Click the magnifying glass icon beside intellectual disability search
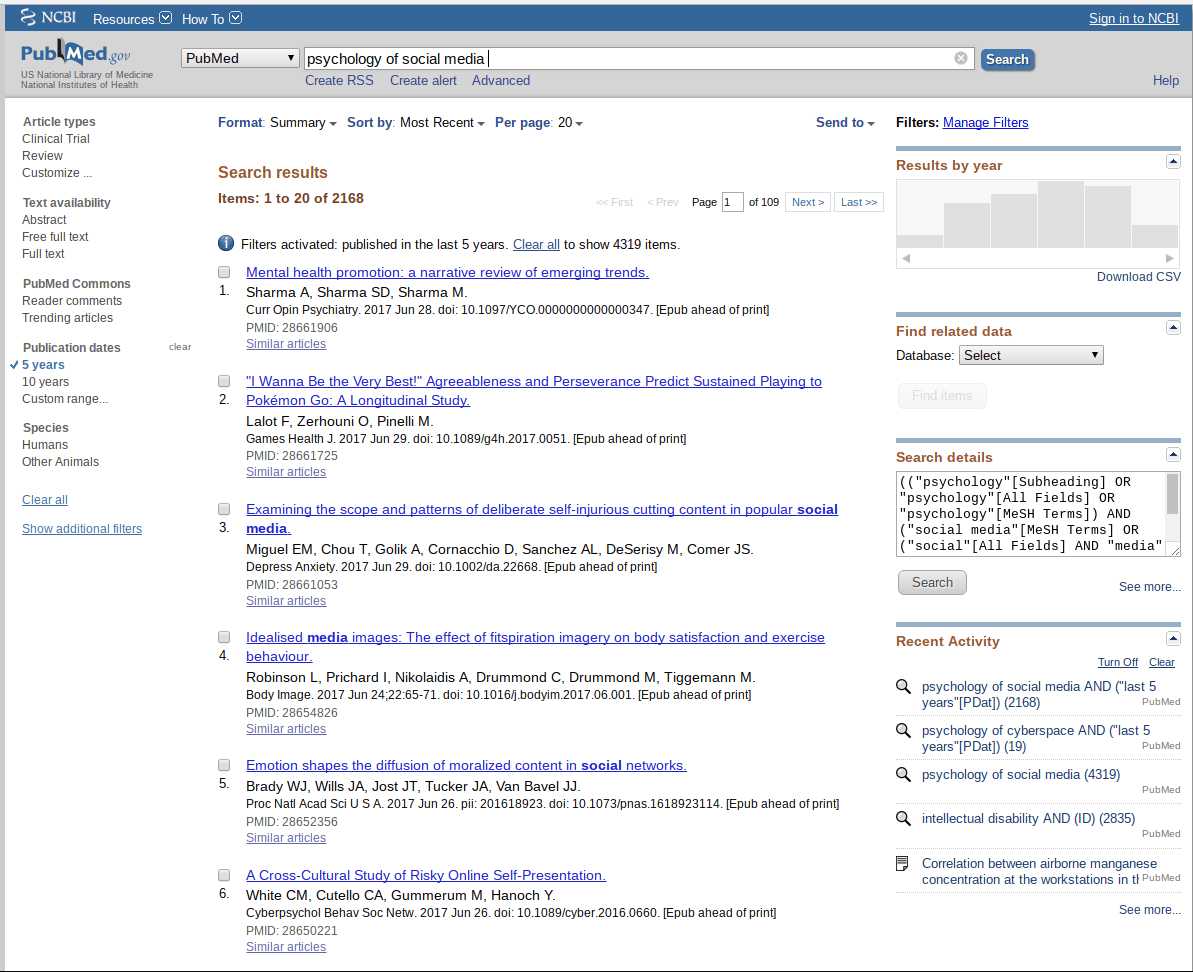This screenshot has width=1193, height=972. (x=903, y=819)
